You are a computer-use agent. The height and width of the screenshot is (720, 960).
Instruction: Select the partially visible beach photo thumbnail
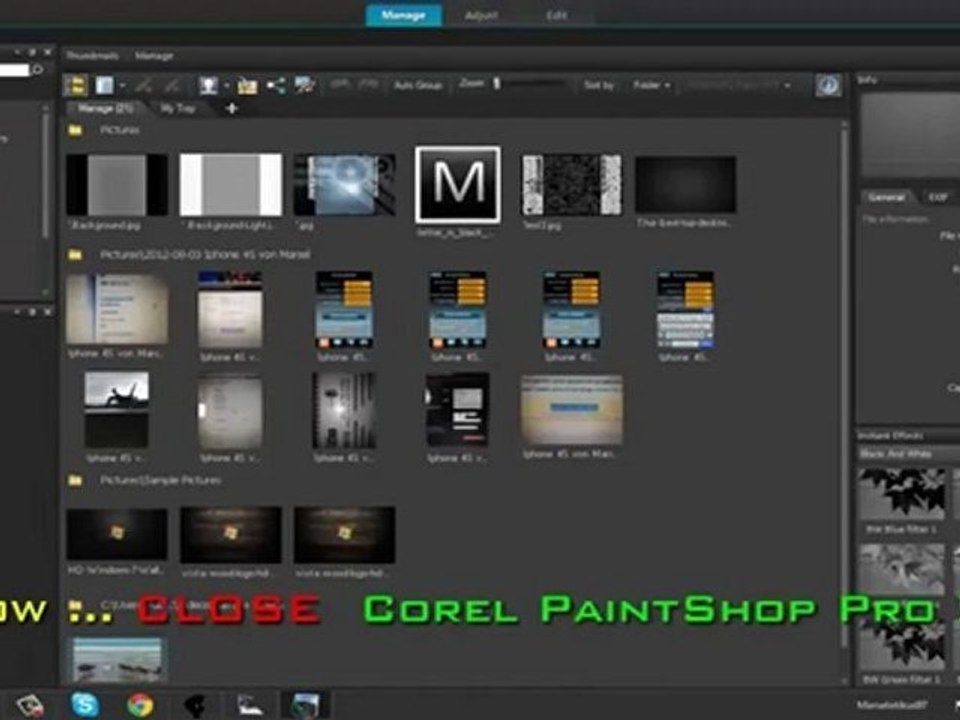click(117, 659)
